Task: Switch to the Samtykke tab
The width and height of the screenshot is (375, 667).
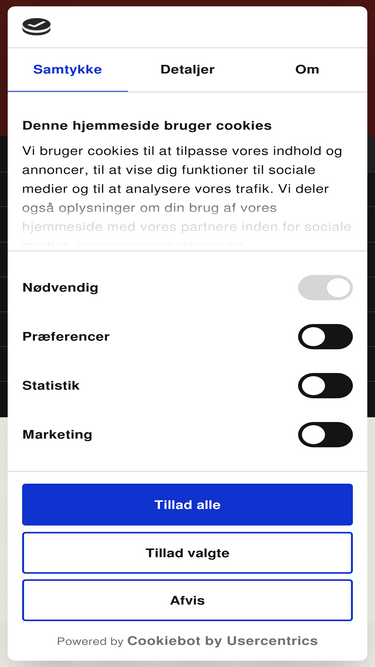Action: pos(68,70)
